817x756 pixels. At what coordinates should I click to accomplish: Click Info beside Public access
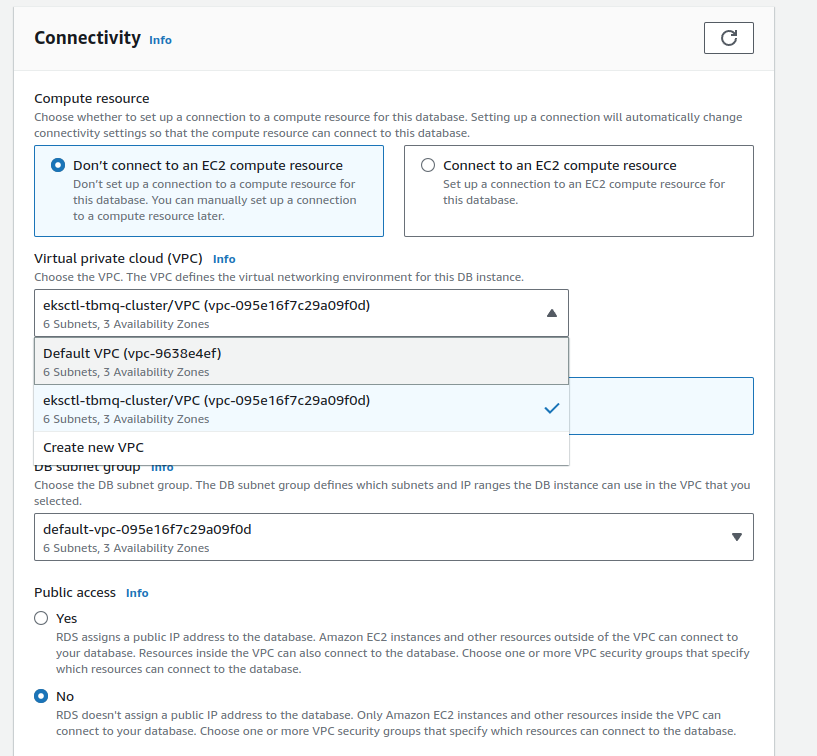[x=136, y=592]
